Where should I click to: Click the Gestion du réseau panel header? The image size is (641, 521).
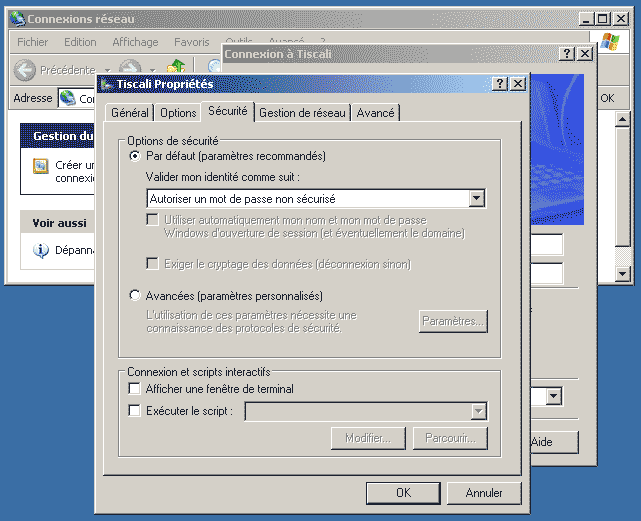coord(58,136)
